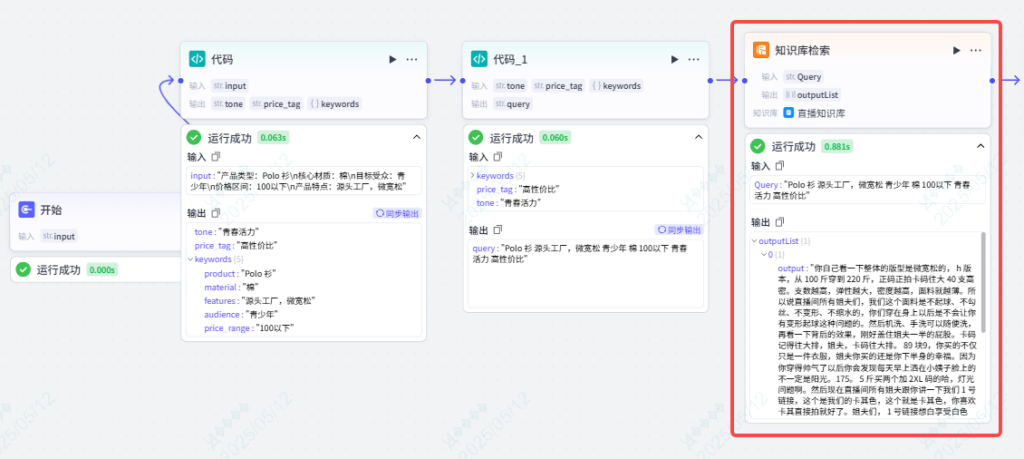Click the input port of 代码_1 node
Viewport: 1024px width, 459px height.
pos(463,80)
